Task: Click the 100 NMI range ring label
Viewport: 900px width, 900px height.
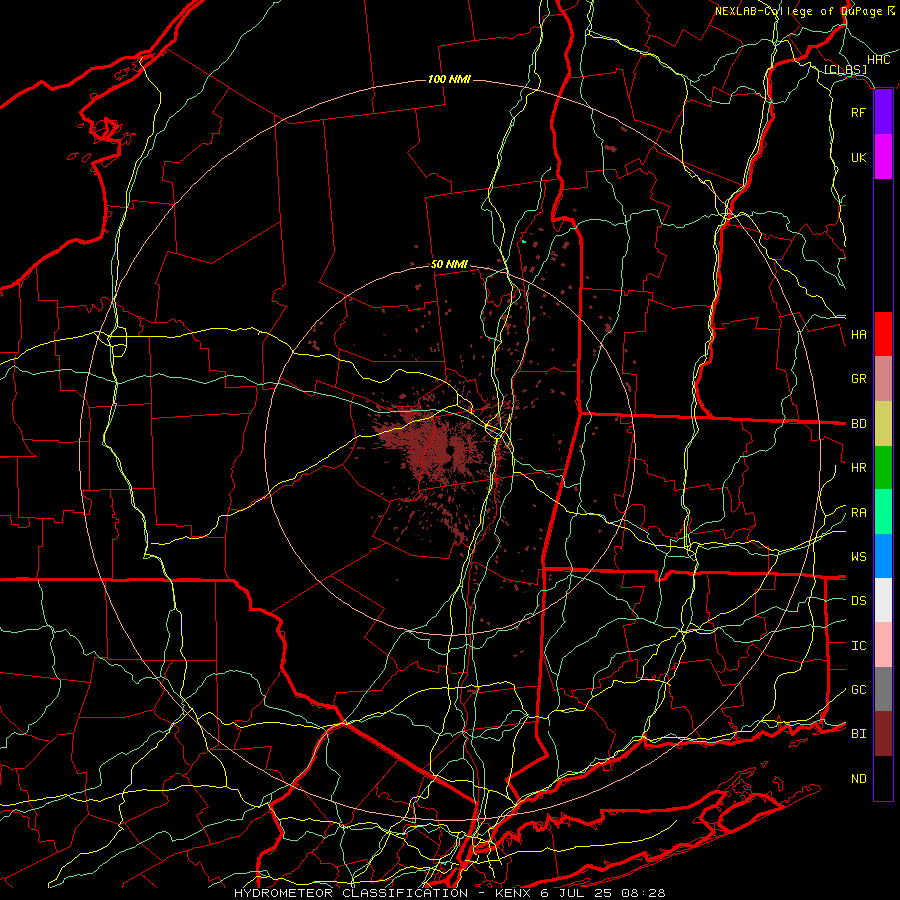Action: click(x=449, y=79)
